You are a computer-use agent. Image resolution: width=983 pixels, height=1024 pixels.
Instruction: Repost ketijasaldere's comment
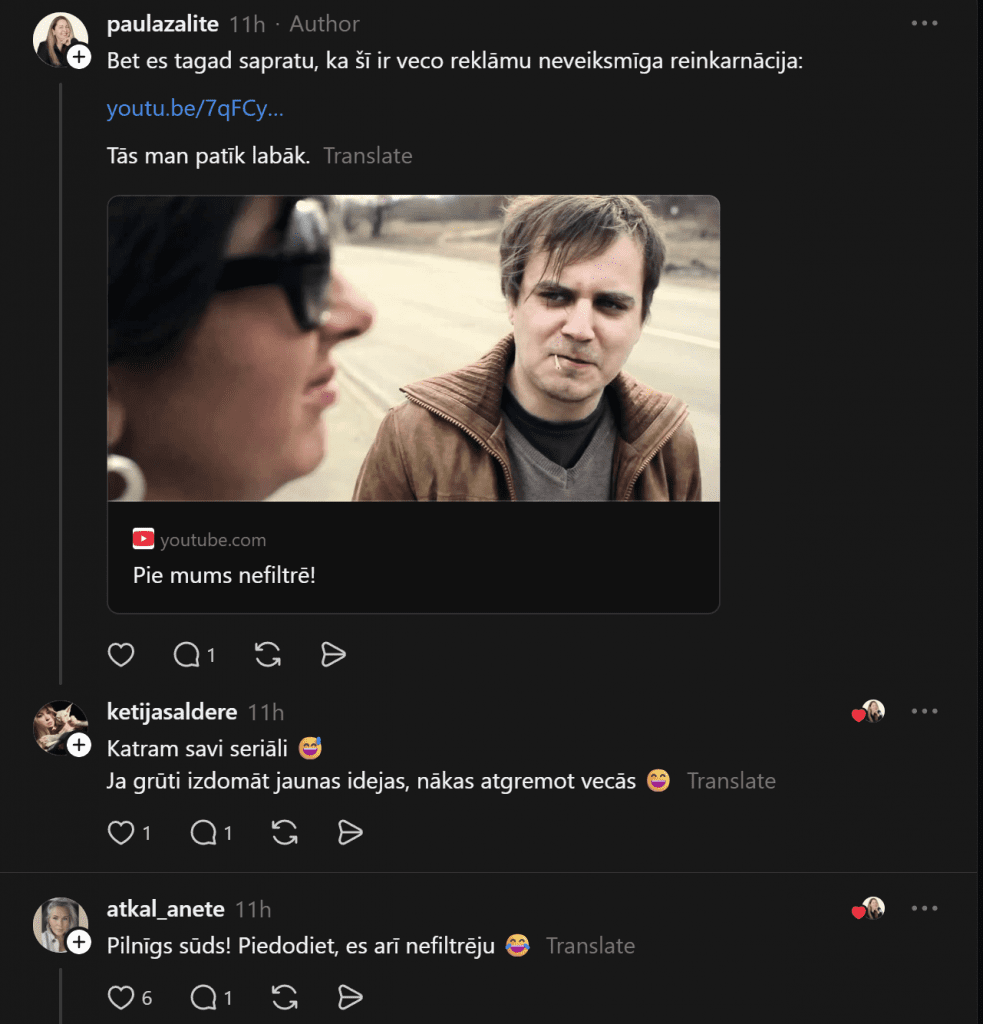[284, 833]
